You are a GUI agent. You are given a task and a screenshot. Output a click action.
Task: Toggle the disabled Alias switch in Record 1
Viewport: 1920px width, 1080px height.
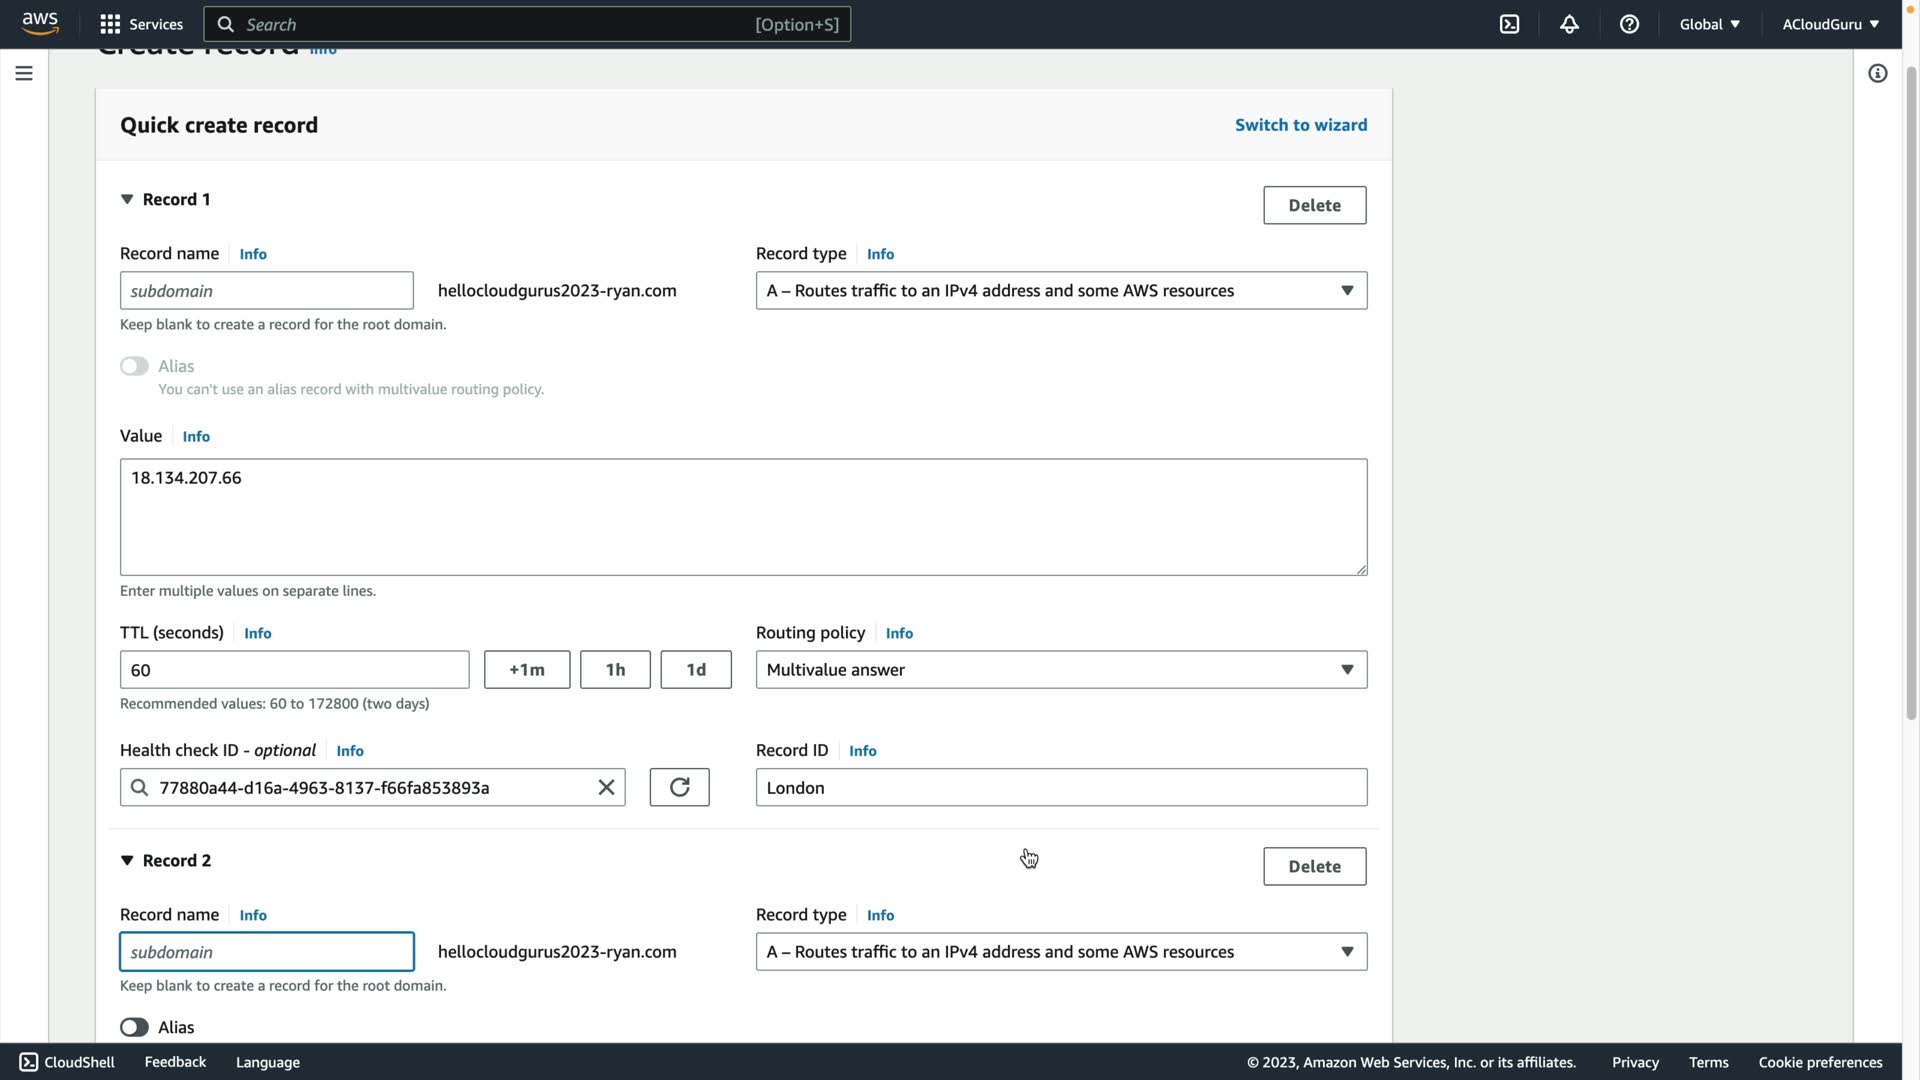(x=134, y=366)
